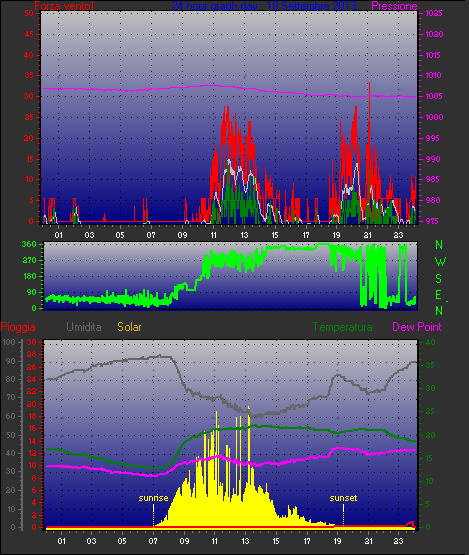Select the Pioggia legend label
Screen dimensions: 469x555
18,327
